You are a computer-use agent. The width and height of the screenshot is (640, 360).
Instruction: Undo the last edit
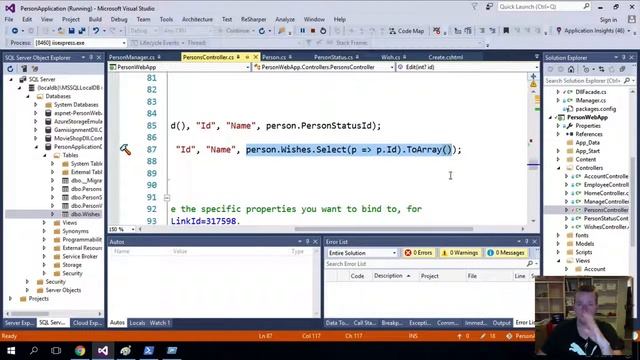pyautogui.click(x=96, y=31)
